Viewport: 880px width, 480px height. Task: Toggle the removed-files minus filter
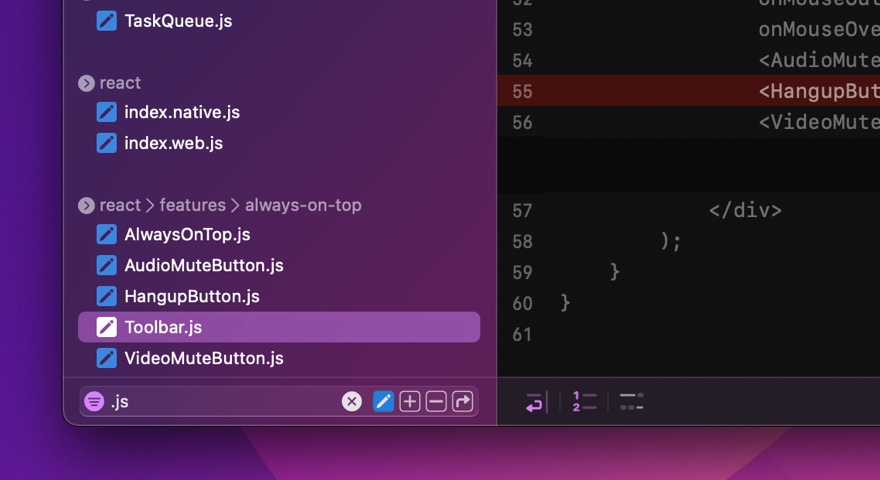click(436, 401)
